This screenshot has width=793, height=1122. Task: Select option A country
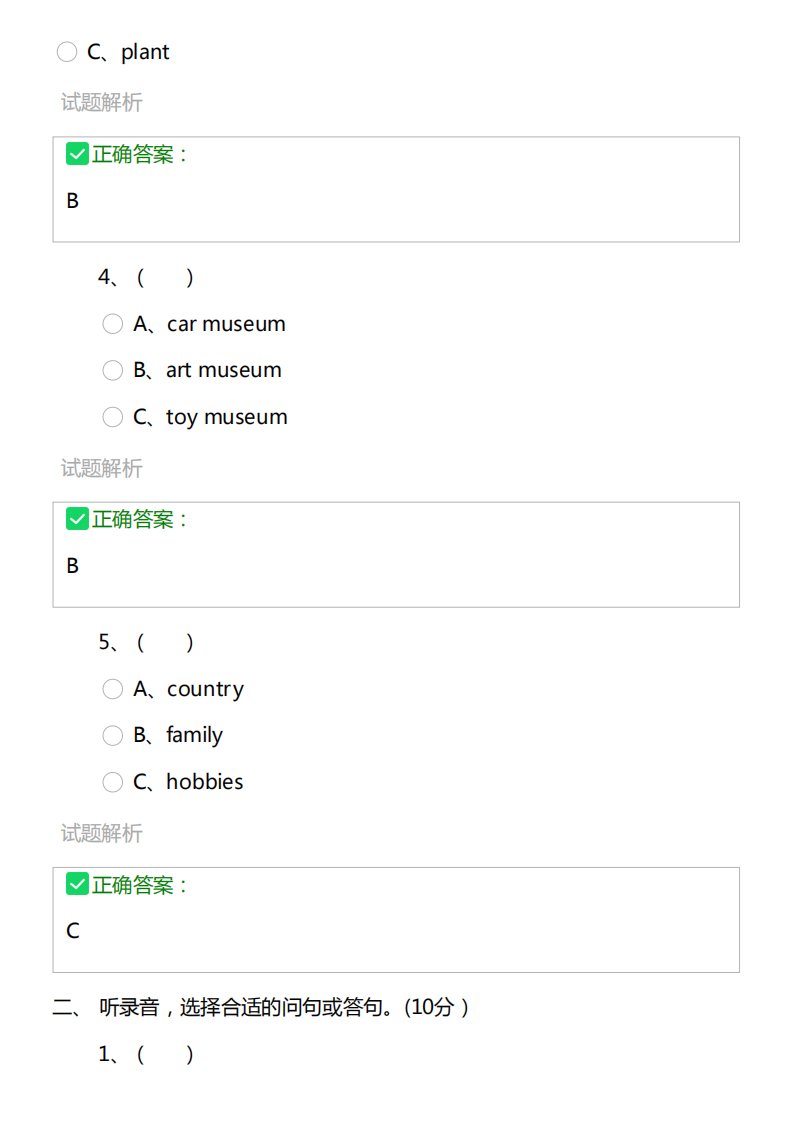112,689
